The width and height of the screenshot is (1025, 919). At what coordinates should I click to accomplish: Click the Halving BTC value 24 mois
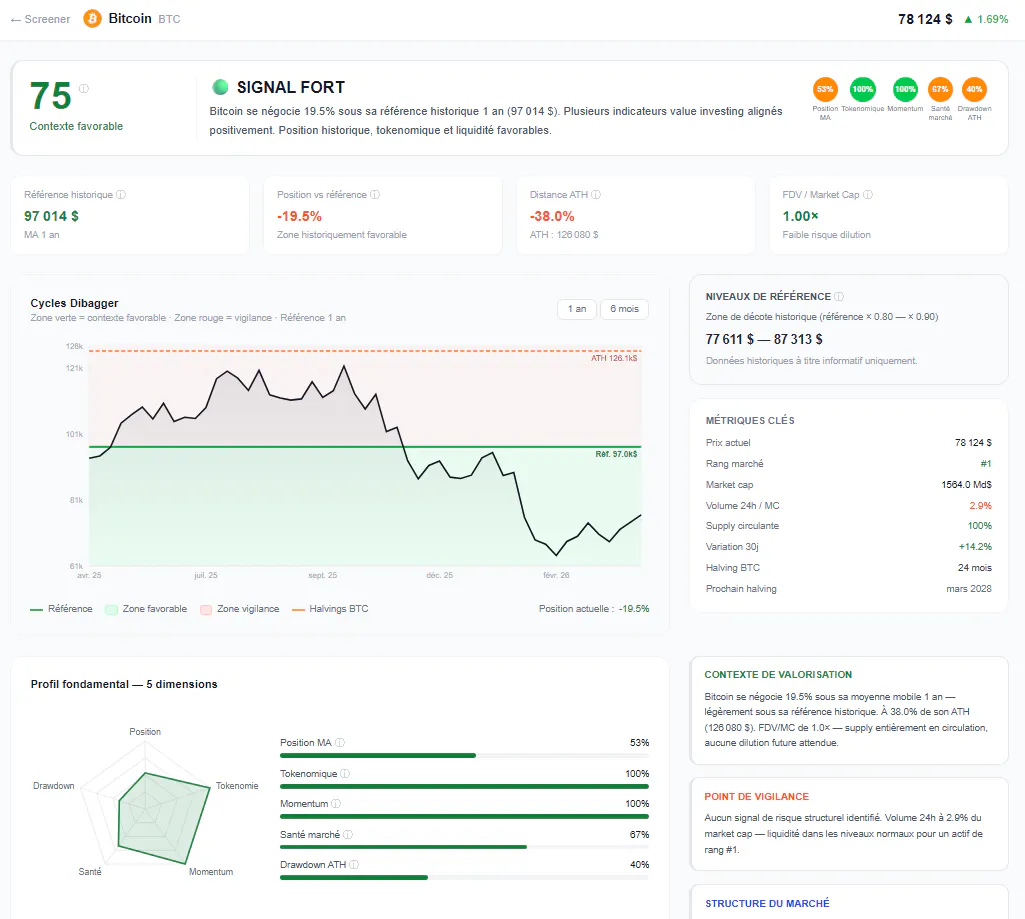[975, 568]
